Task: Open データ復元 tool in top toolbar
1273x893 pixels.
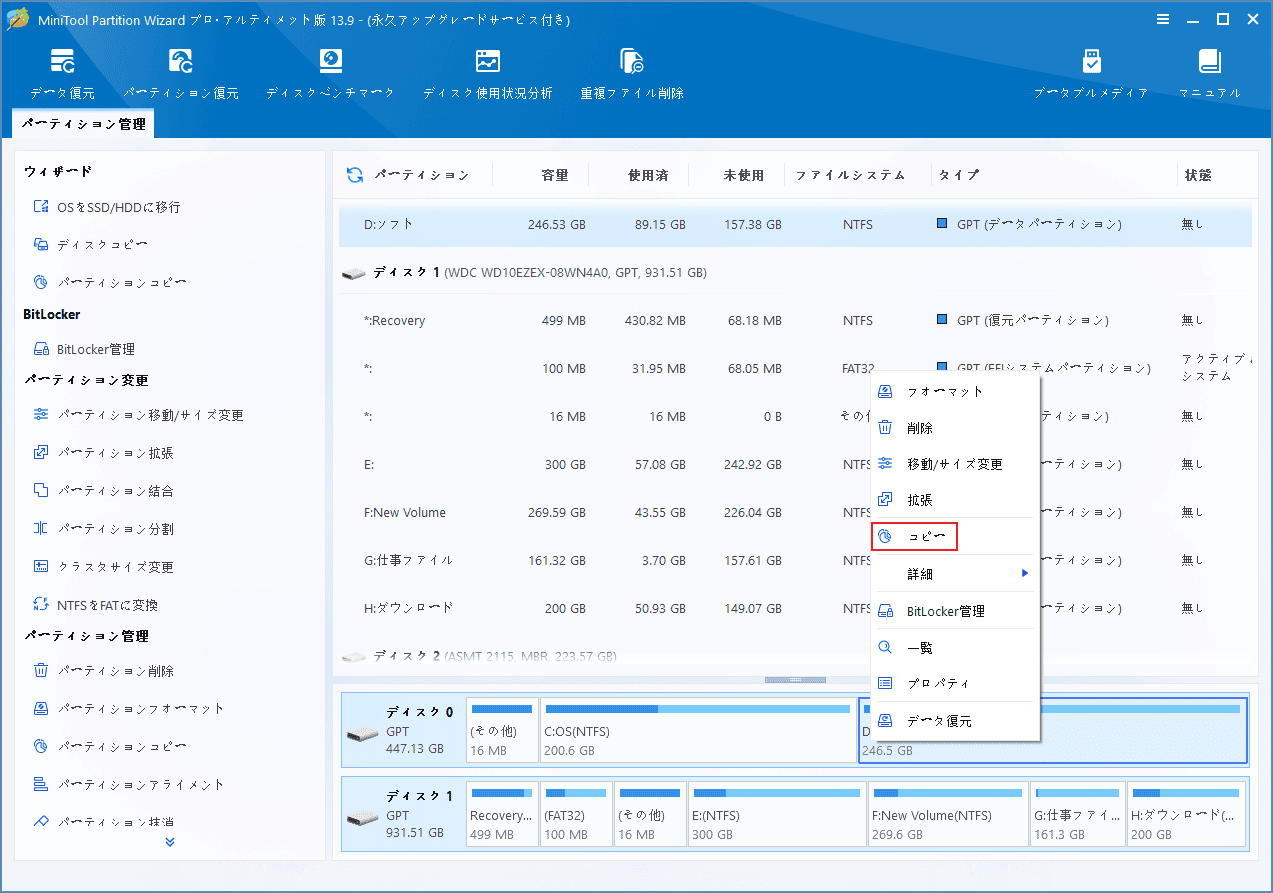Action: tap(62, 73)
